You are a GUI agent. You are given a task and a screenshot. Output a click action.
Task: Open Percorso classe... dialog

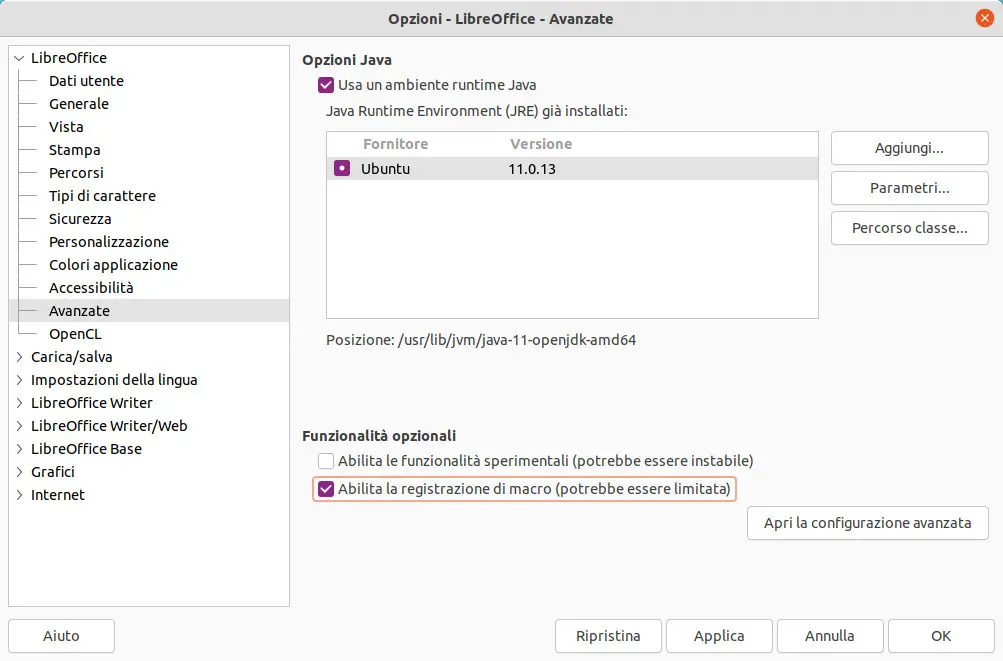coord(910,228)
